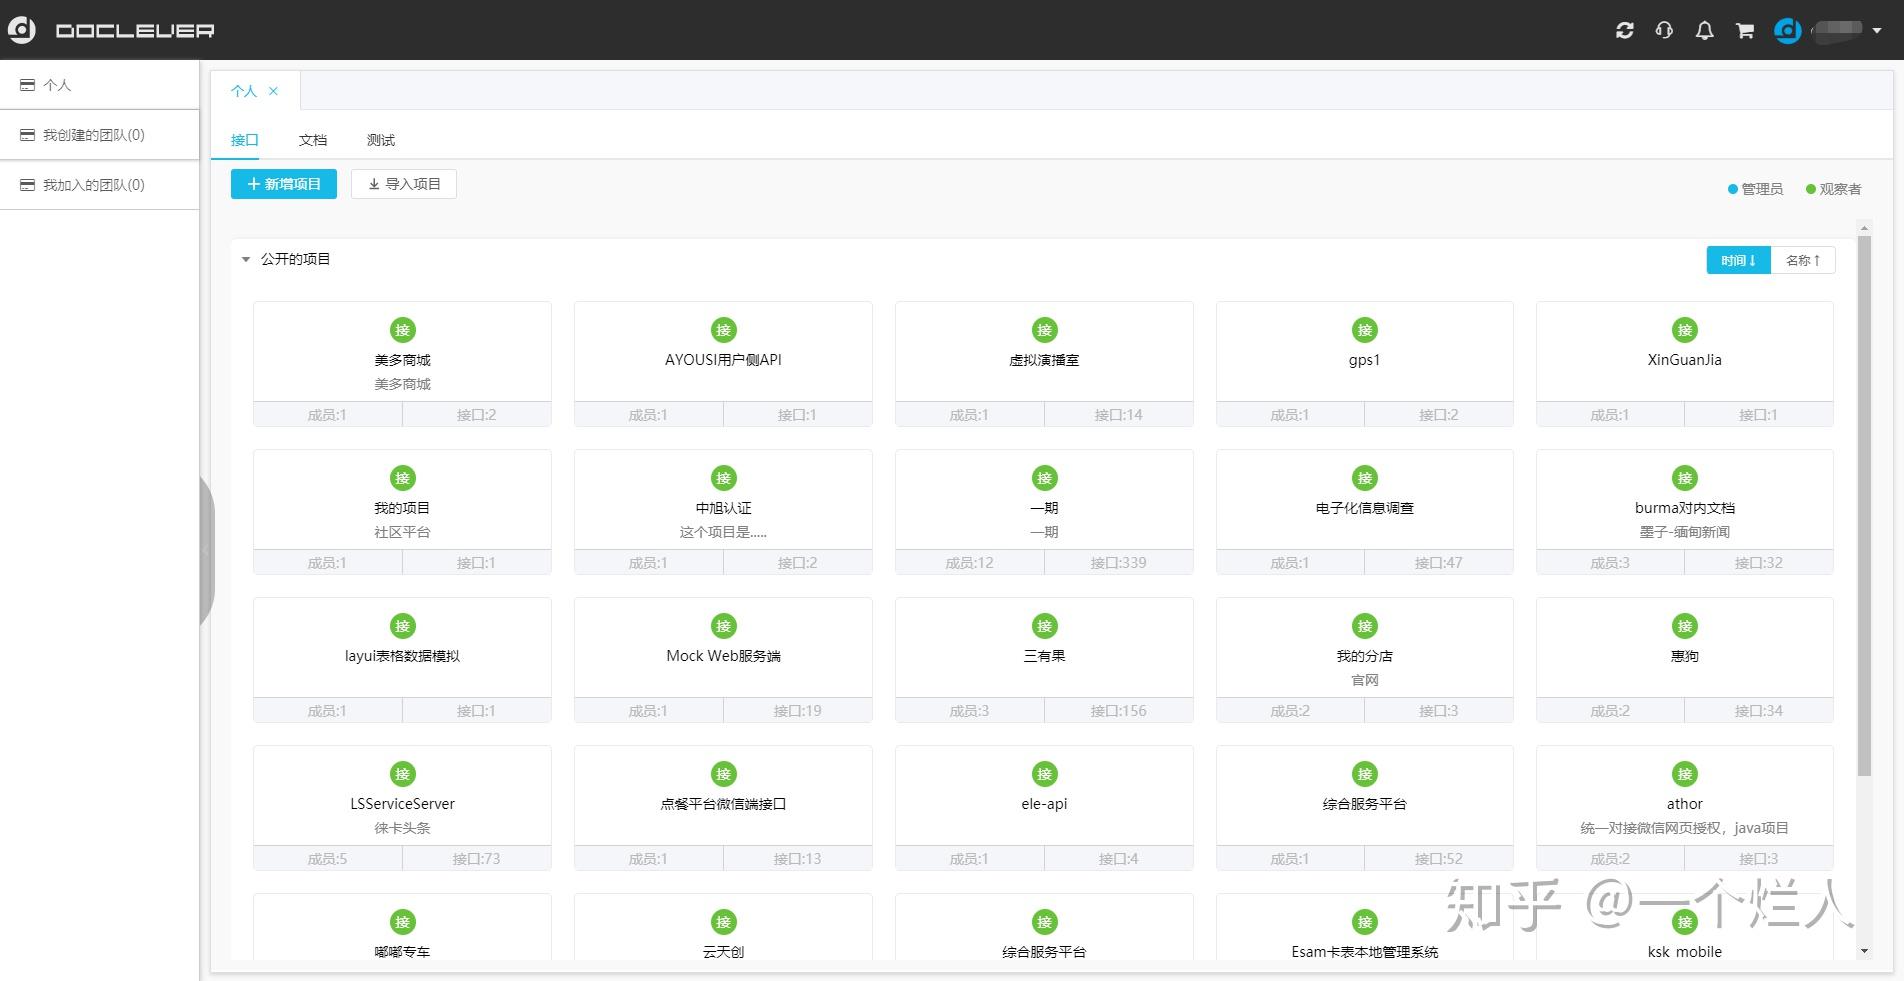The width and height of the screenshot is (1904, 981).
Task: Open the customer support headset icon
Action: pos(1664,31)
